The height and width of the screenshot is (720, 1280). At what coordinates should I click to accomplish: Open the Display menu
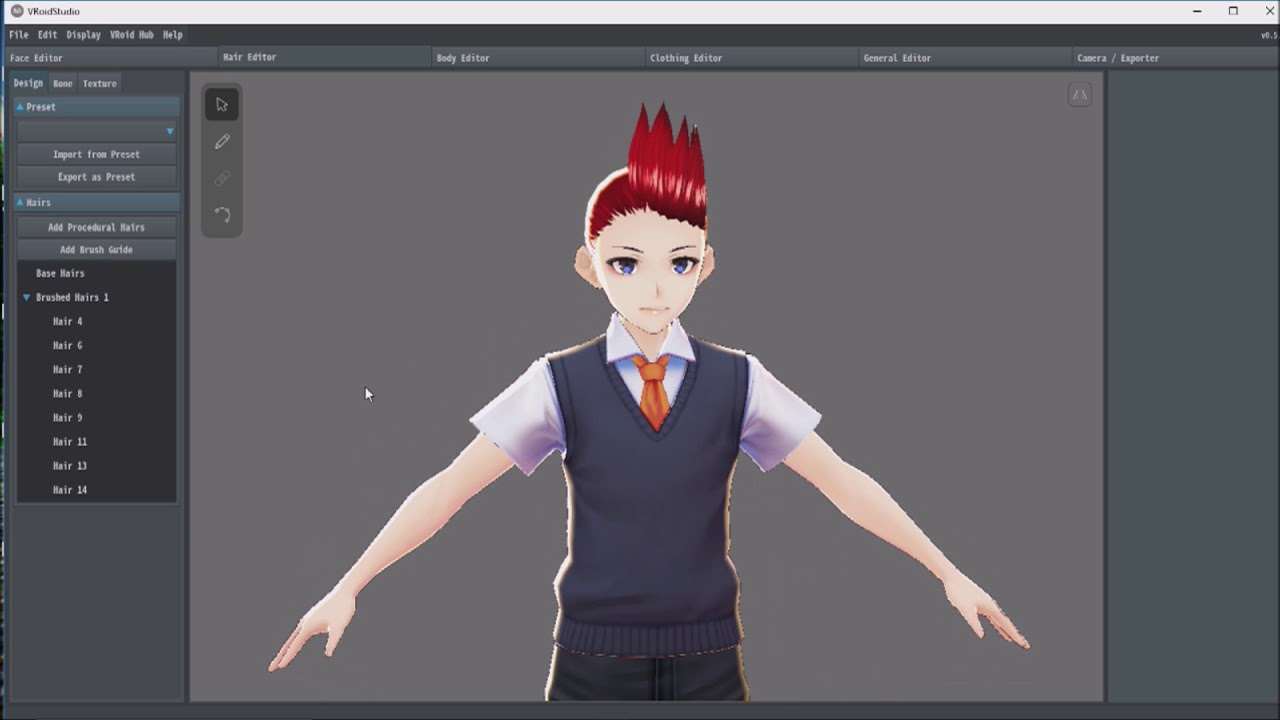(x=83, y=35)
